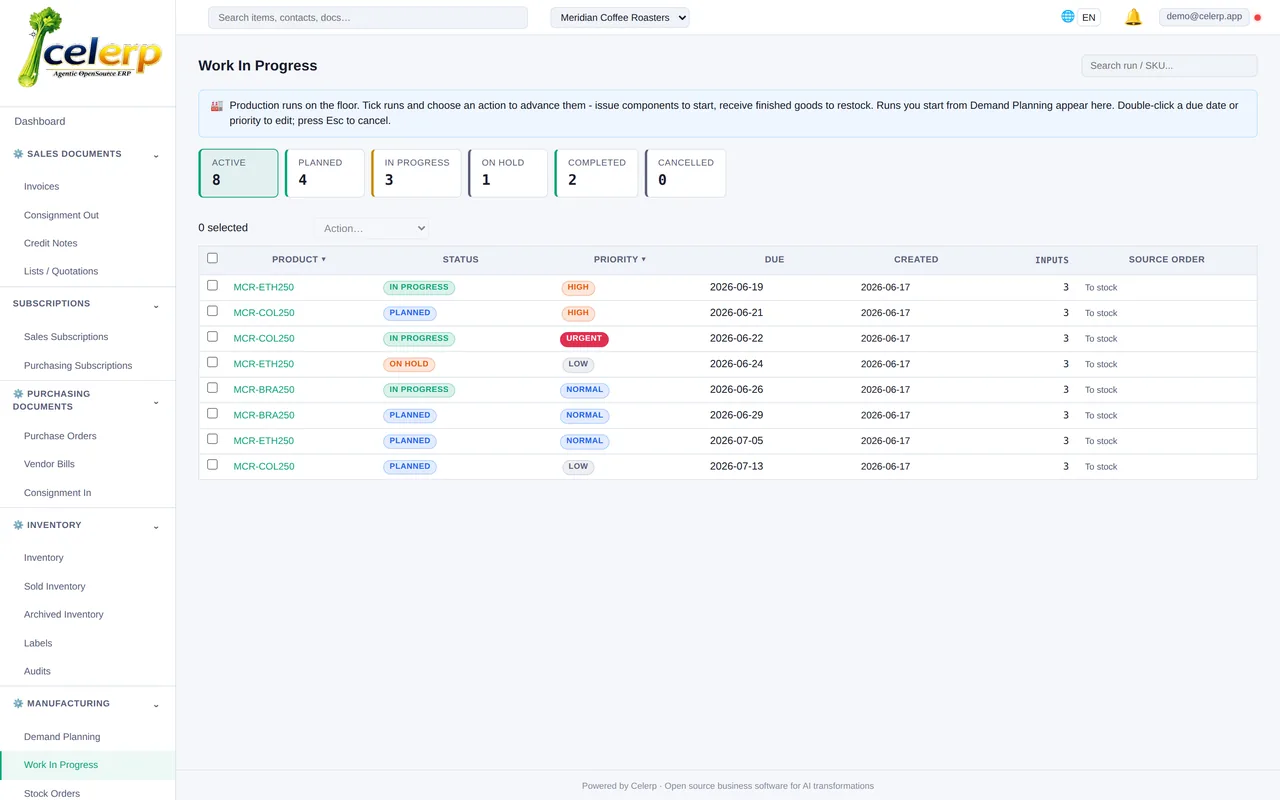Open Invoices in the sidebar
The width and height of the screenshot is (1280, 800).
[41, 186]
